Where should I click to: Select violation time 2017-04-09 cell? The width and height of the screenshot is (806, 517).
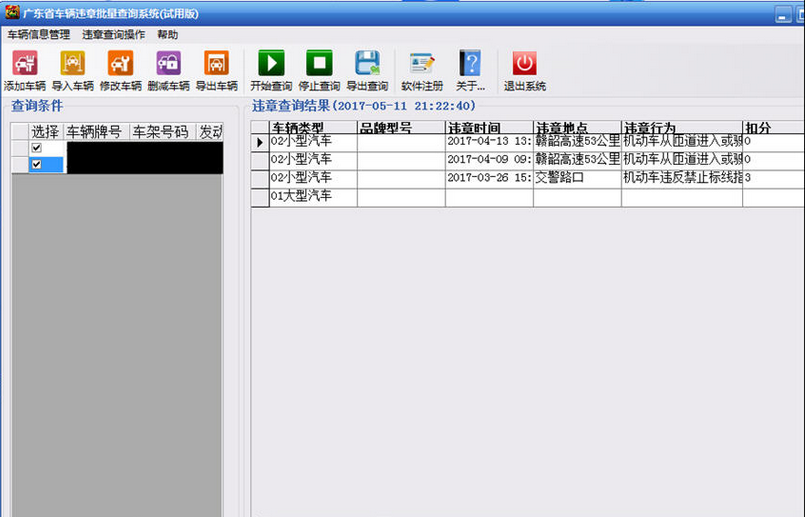click(x=489, y=160)
